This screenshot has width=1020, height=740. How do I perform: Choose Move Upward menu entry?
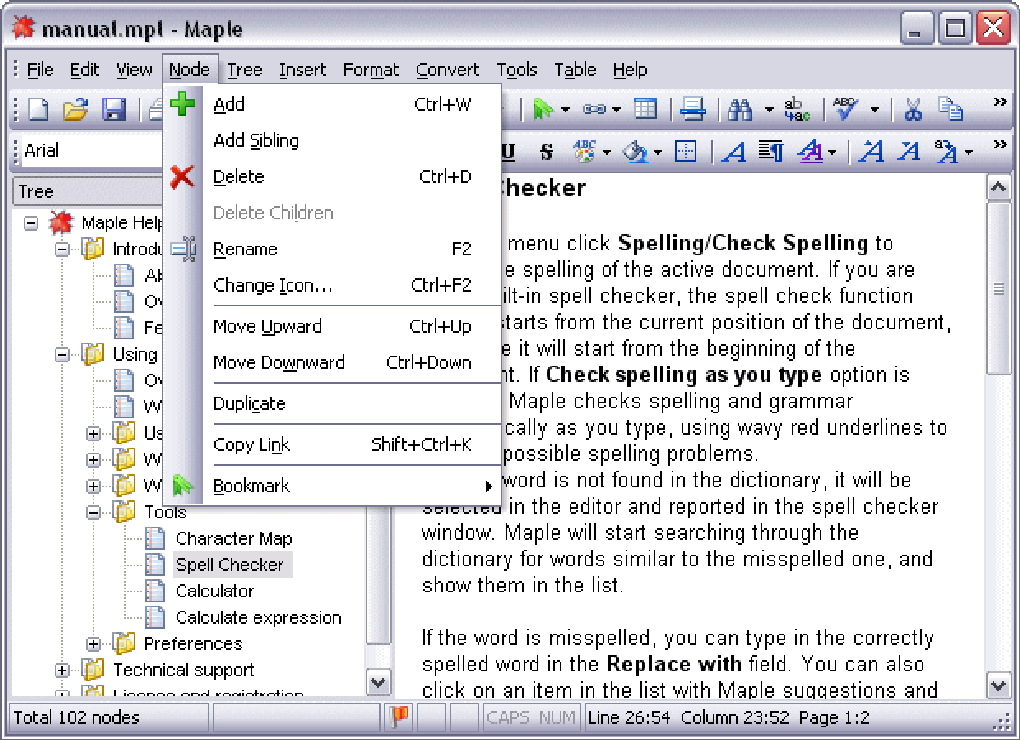tap(332, 326)
